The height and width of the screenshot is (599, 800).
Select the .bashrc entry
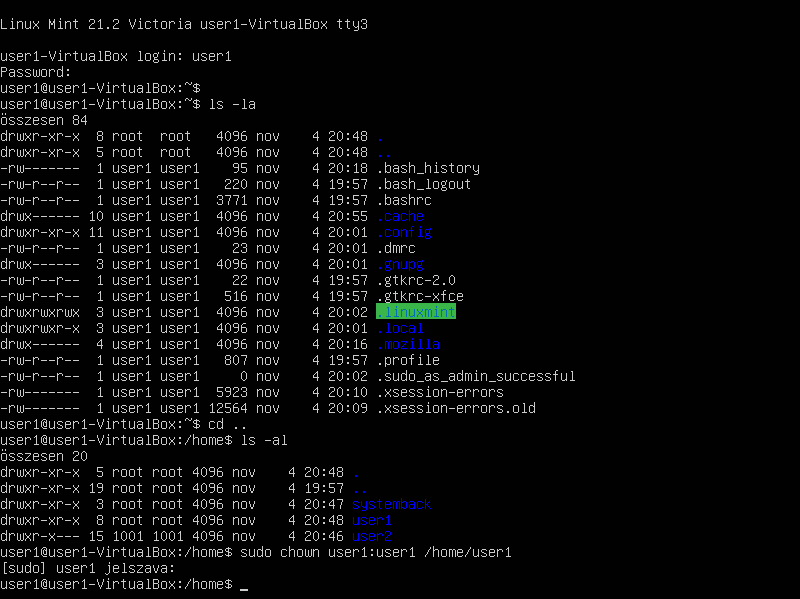[x=404, y=200]
